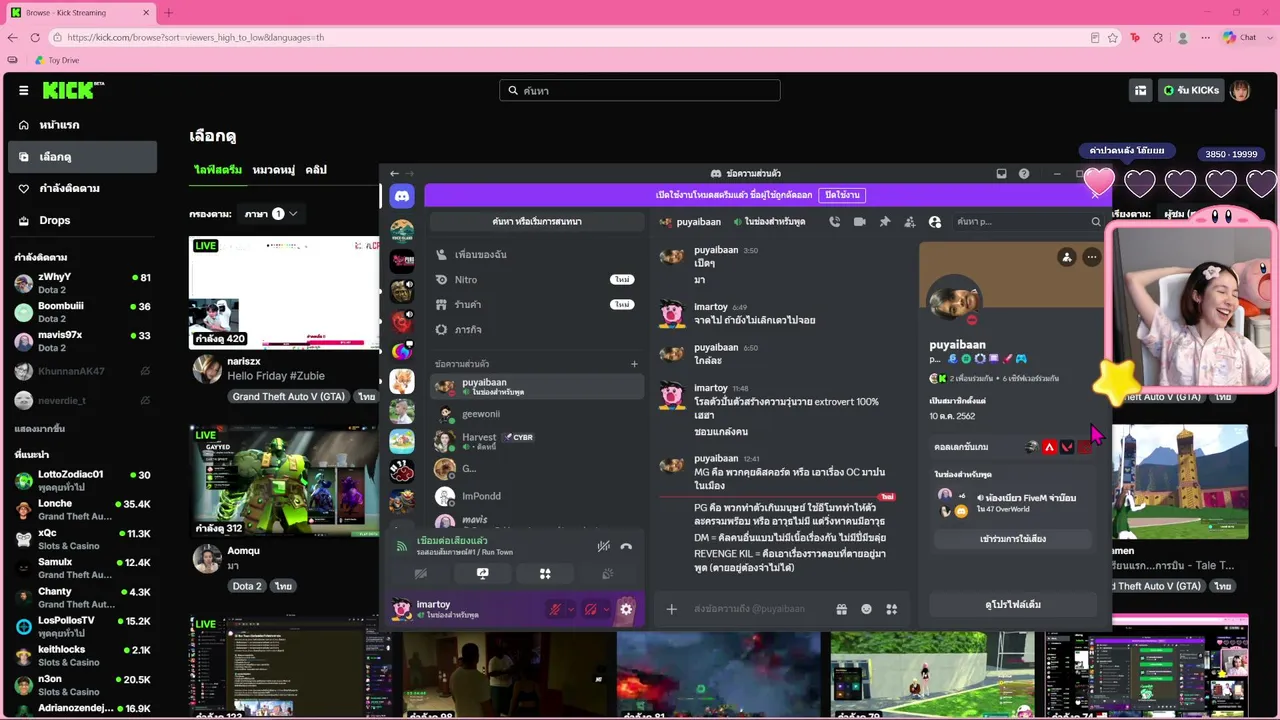1280x720 pixels.
Task: Toggle Discord headphone deafen
Action: 590,609
